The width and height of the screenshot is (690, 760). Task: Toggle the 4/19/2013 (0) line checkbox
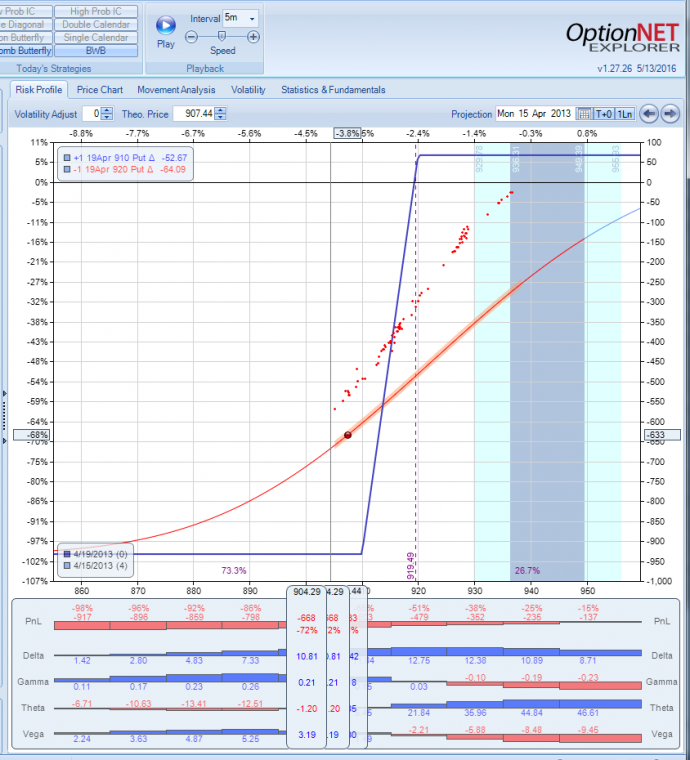click(x=67, y=554)
